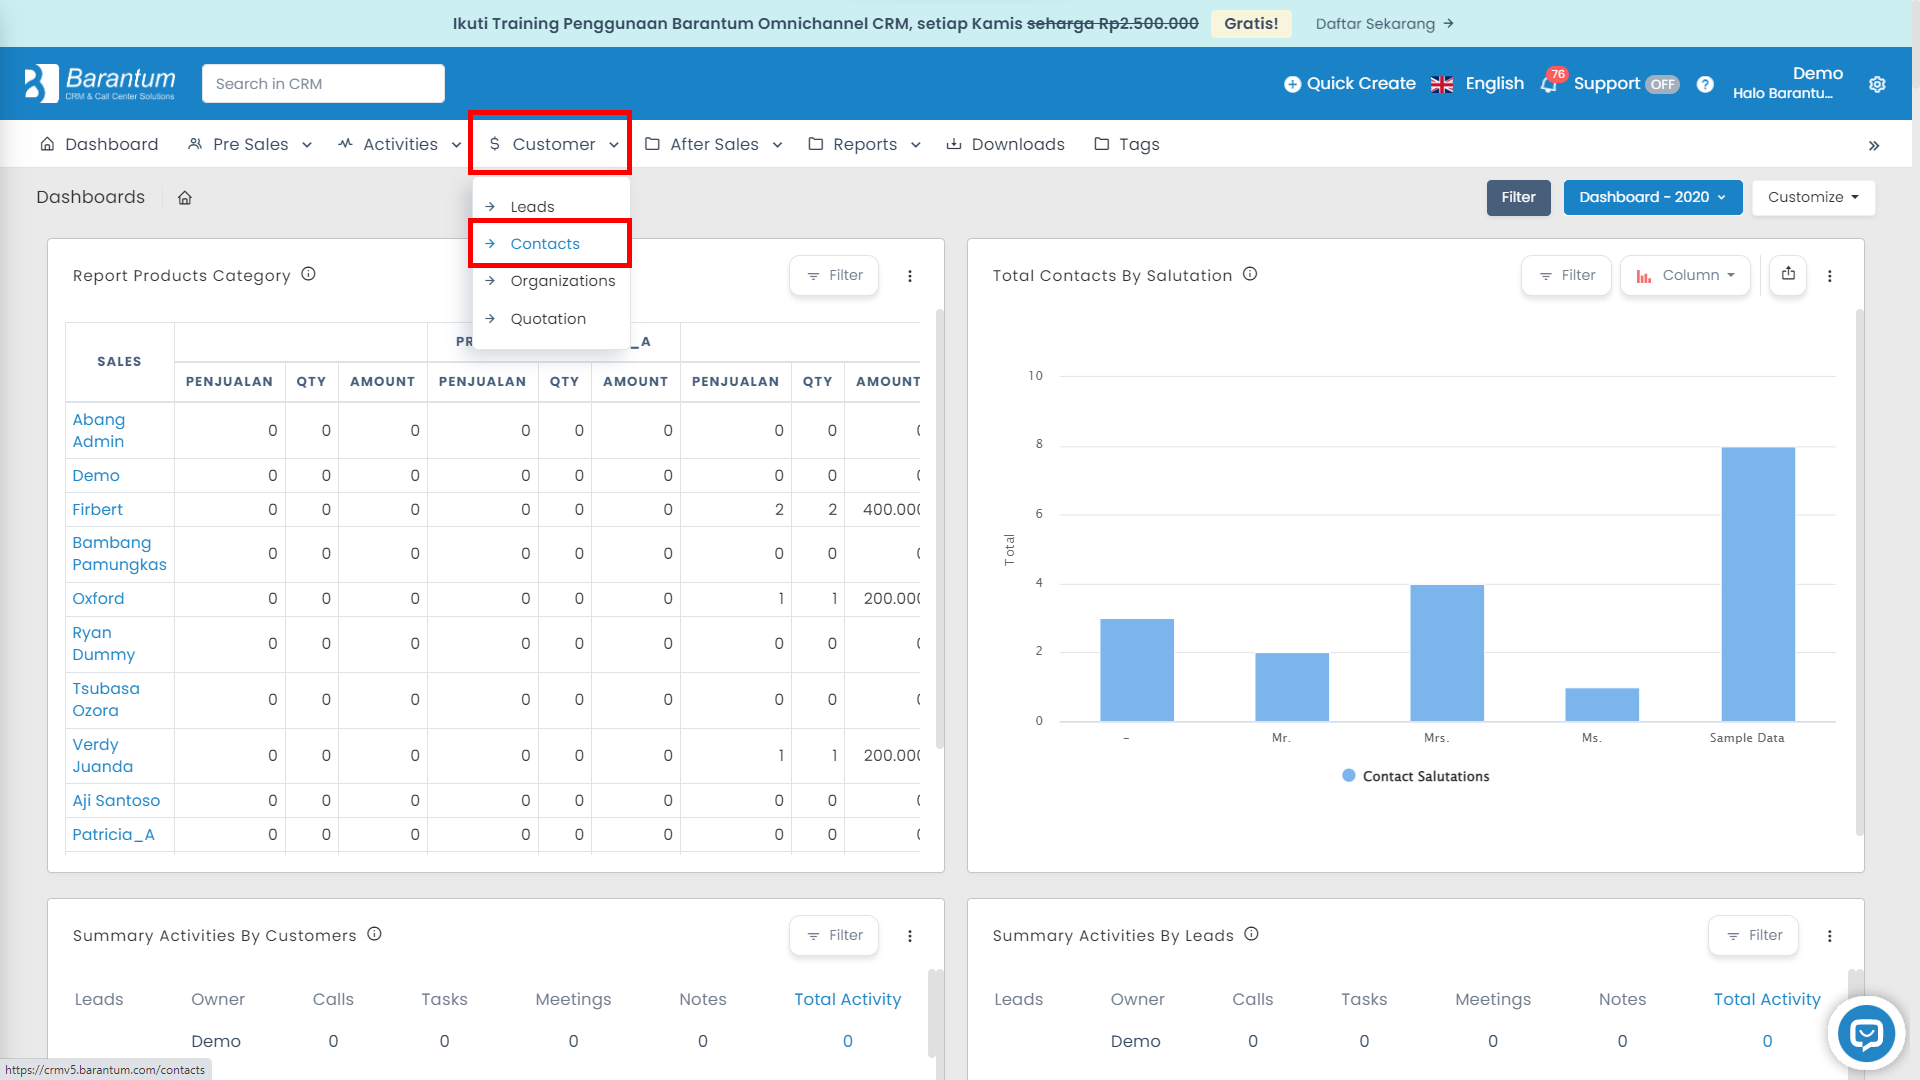Click the arrow next to Daftar Sekarang
1920x1080 pixels.
click(1448, 23)
